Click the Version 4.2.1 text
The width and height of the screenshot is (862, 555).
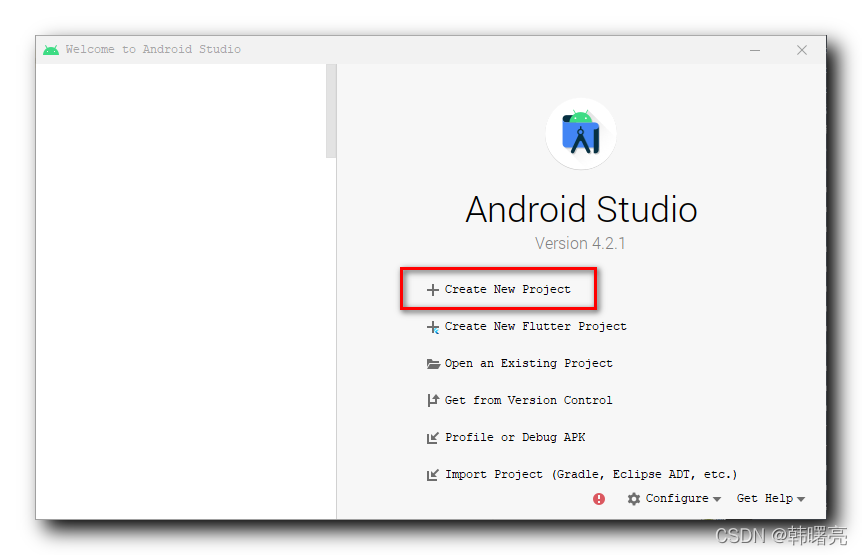point(580,243)
